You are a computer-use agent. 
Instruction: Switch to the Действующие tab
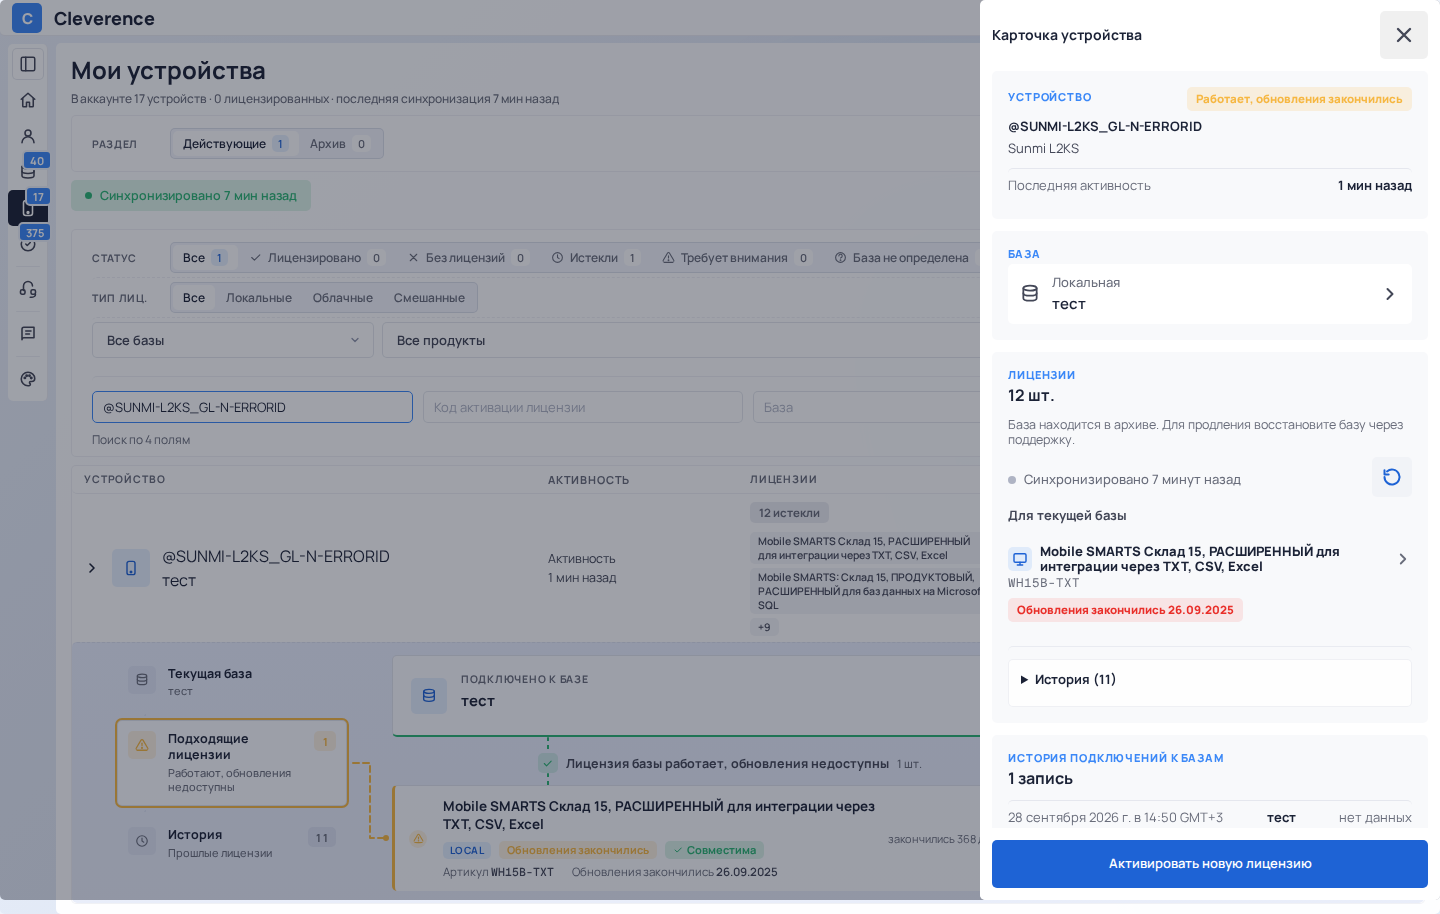[x=235, y=144]
